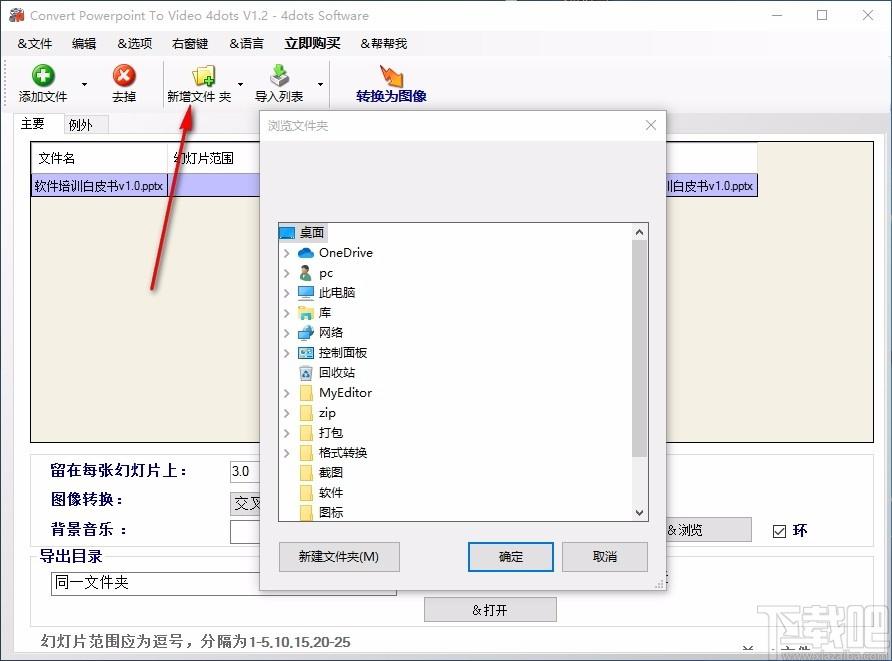Screen dimensions: 892x661
Task: Switch to the 主要 tab
Action: 32,124
